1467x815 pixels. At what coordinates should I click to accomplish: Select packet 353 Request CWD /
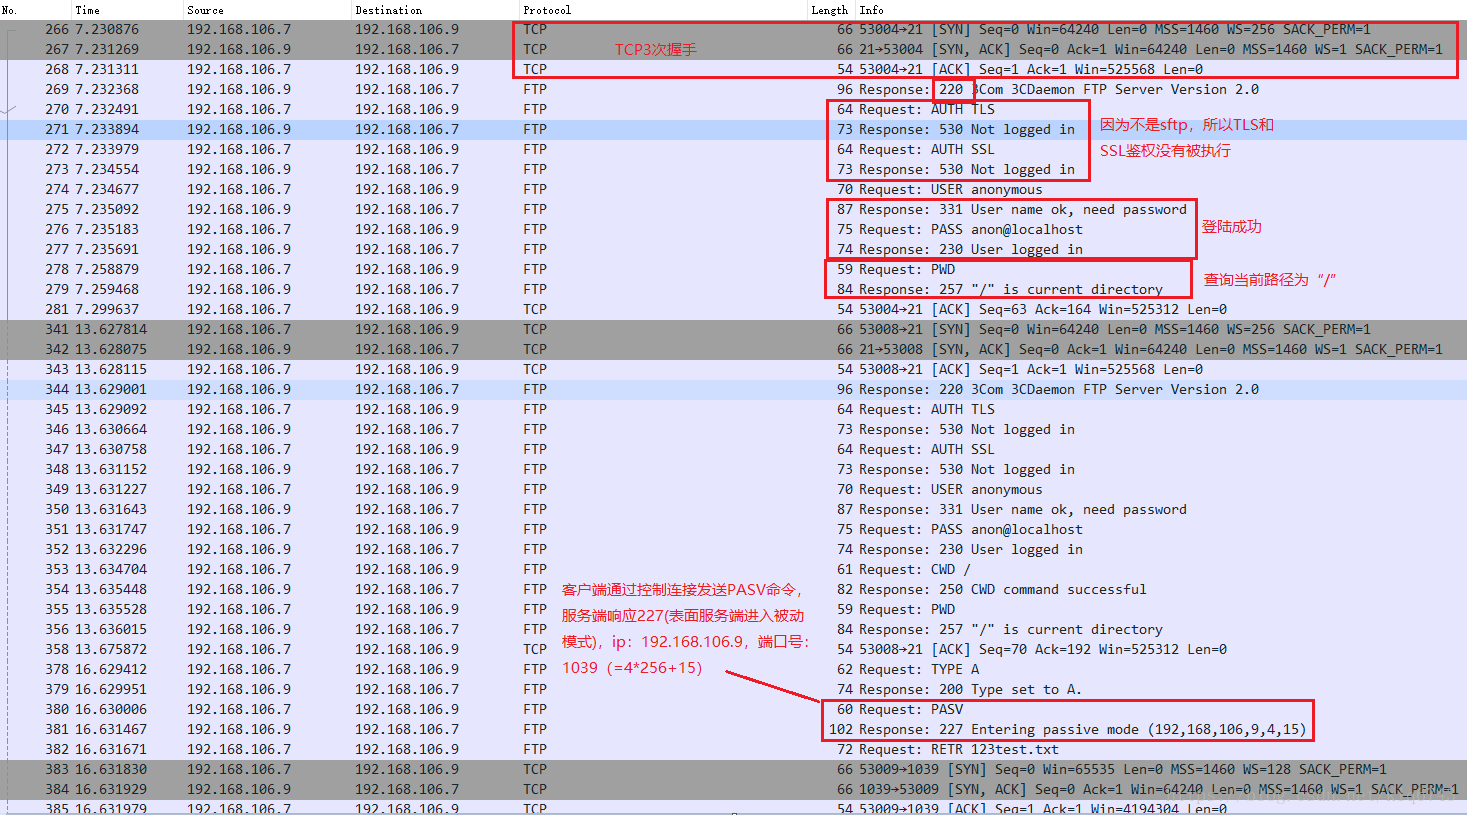point(733,569)
